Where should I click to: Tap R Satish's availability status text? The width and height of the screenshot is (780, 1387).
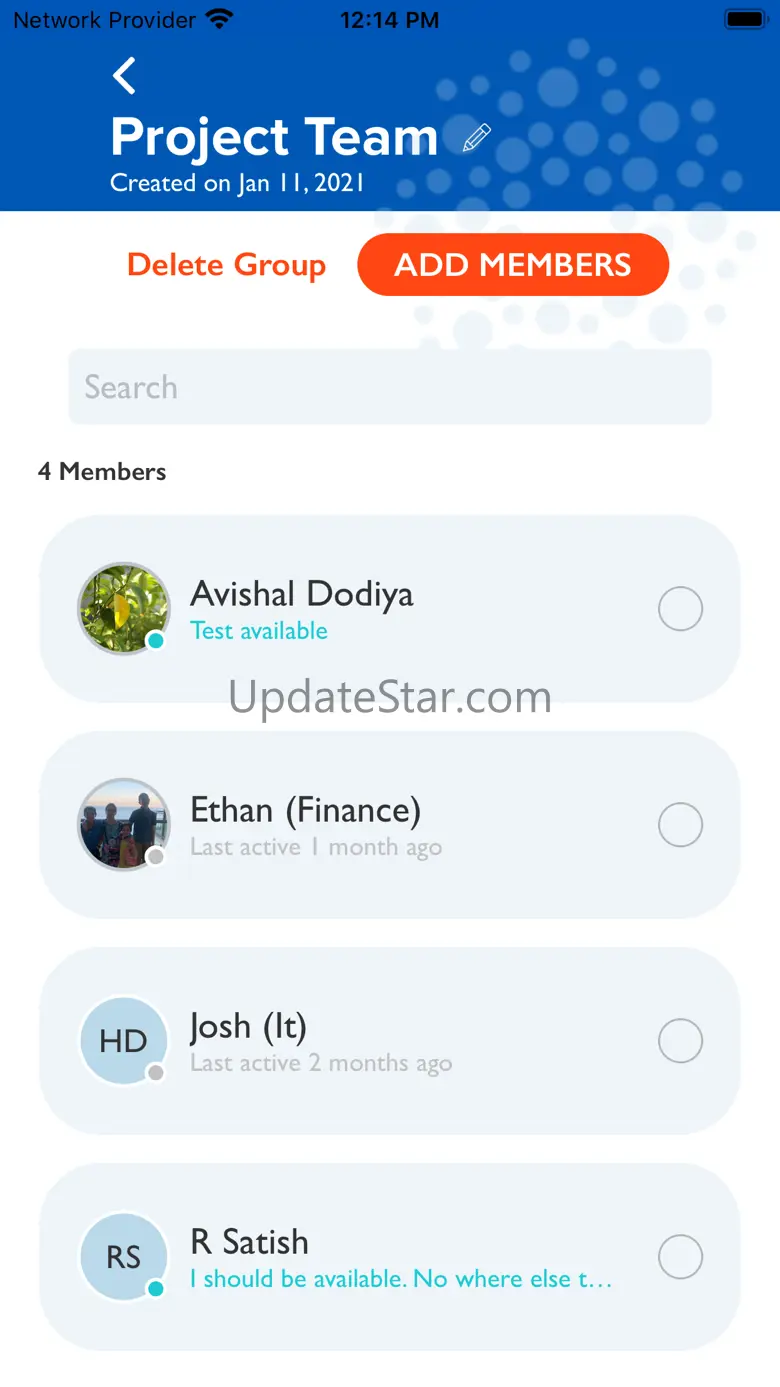400,1279
